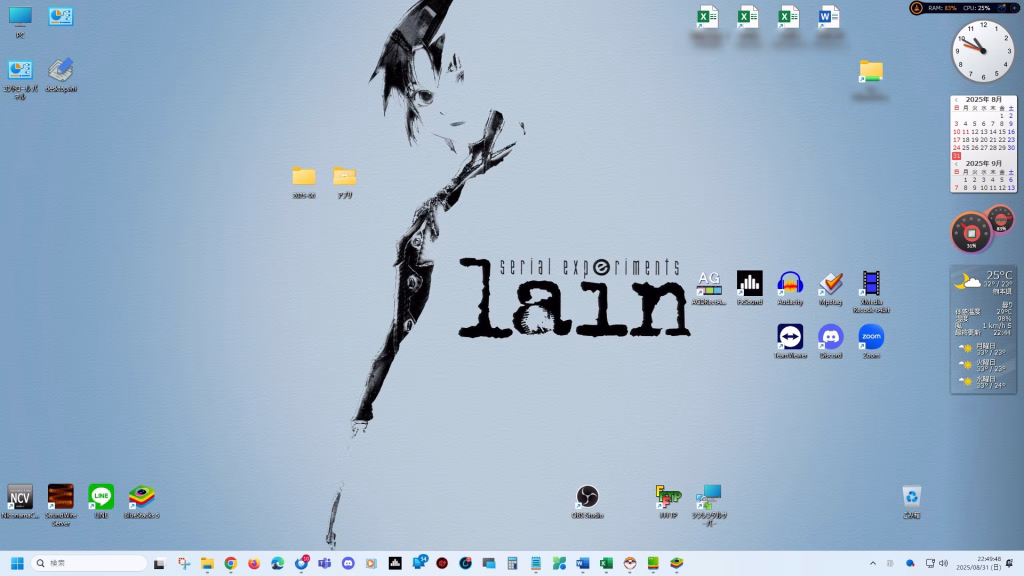
Task: Open TeamViewer from the desktop
Action: tap(790, 342)
